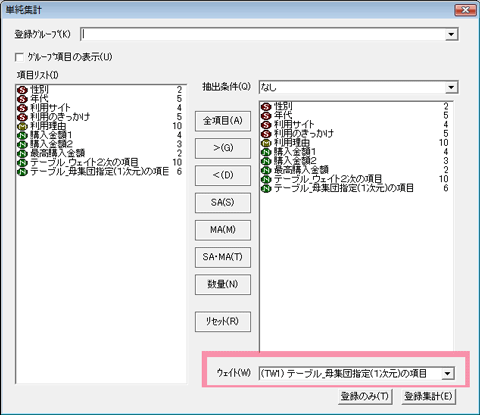Click the リセット(R) button
Screen dimensions: 480x415
point(223,322)
